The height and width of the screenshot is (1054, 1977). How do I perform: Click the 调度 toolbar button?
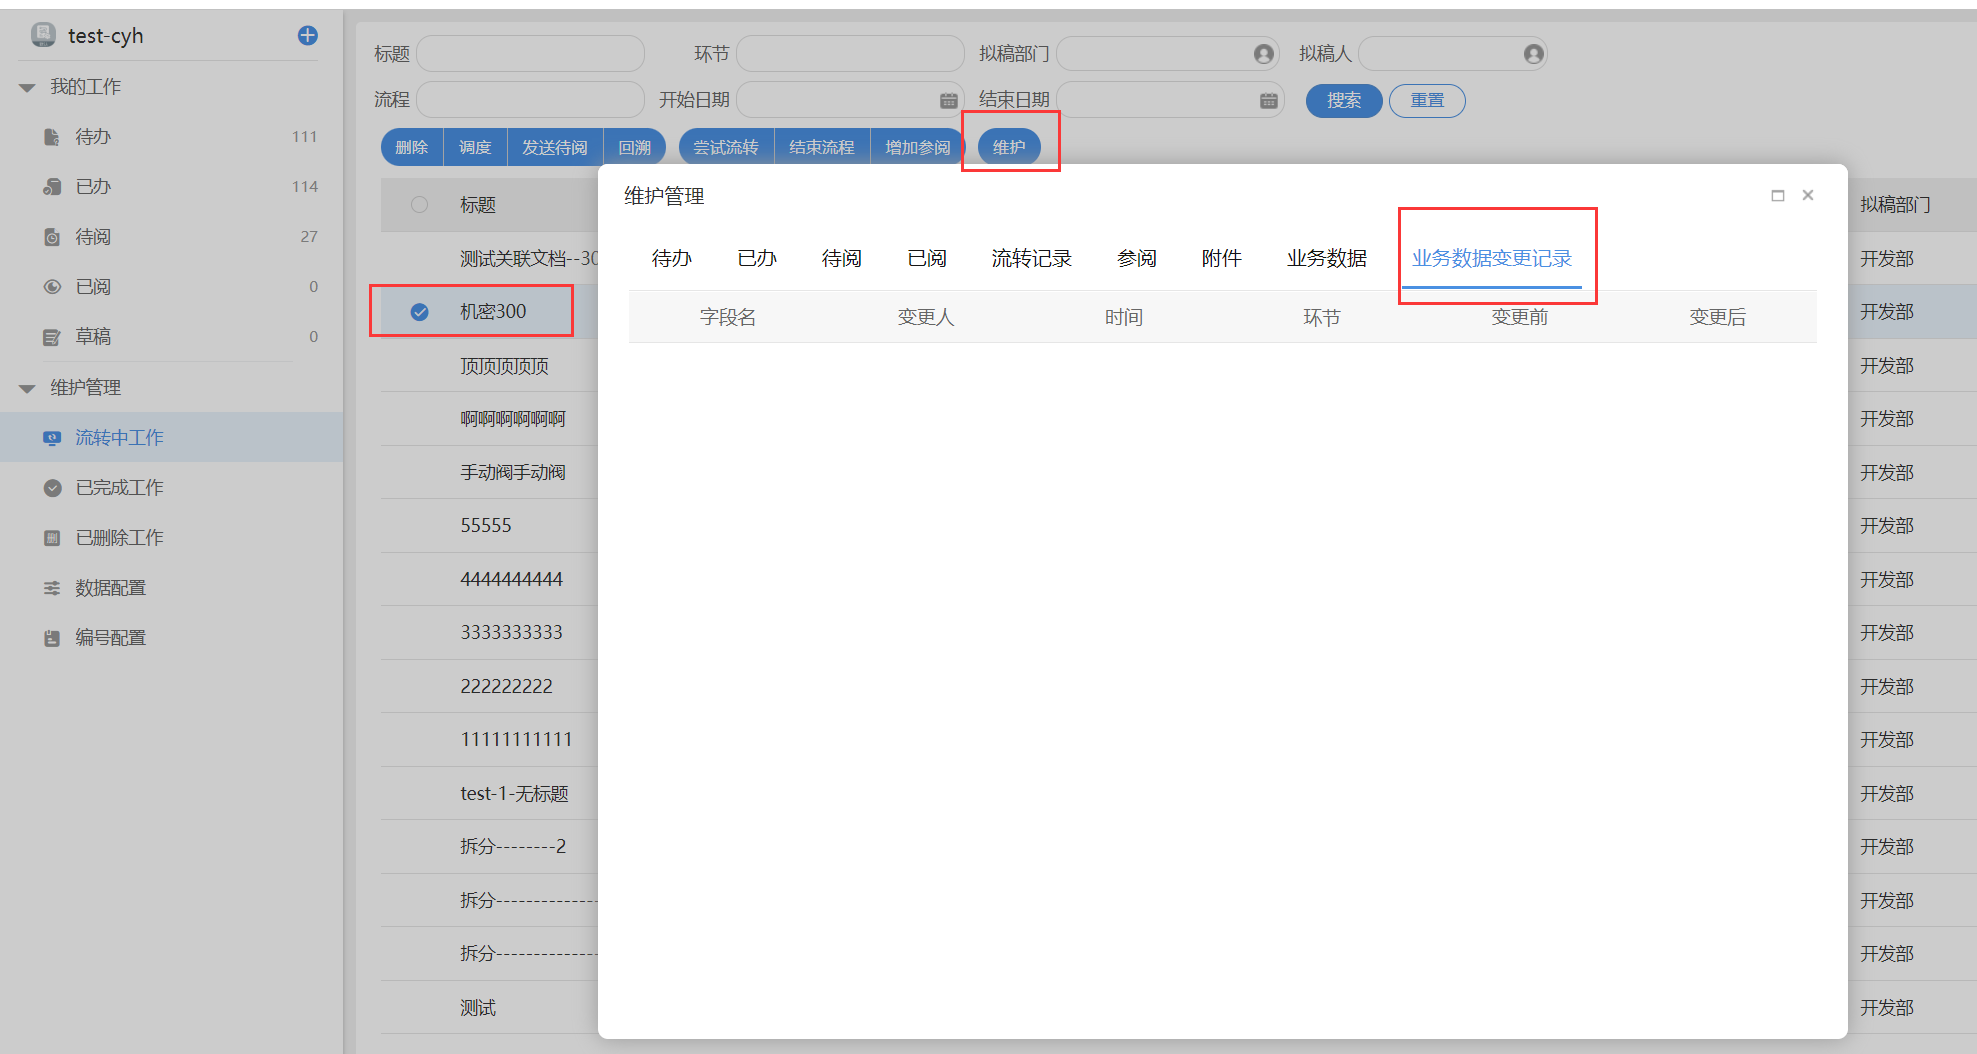(x=475, y=148)
